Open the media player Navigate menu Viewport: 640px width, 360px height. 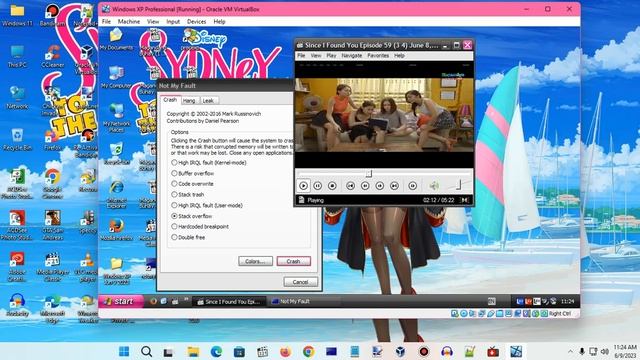tap(352, 55)
